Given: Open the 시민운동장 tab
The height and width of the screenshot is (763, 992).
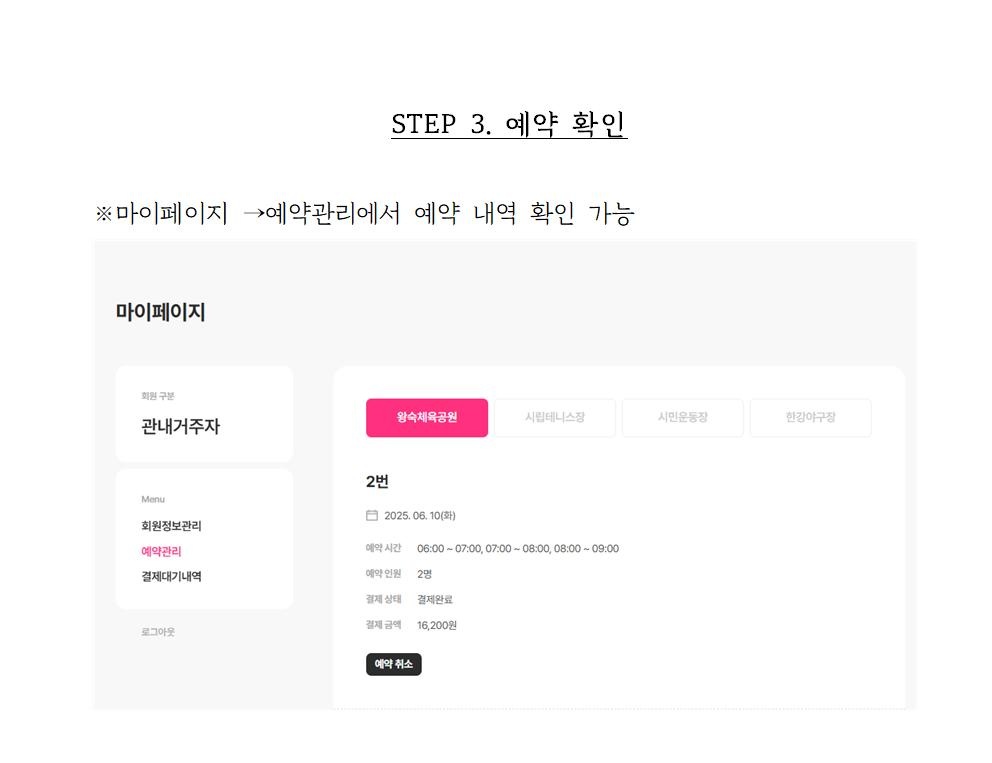Looking at the screenshot, I should (x=682, y=418).
